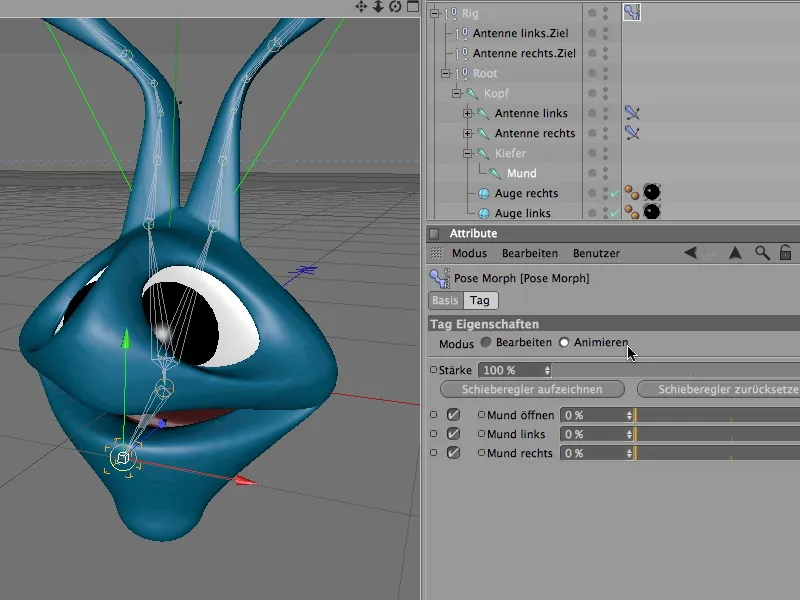Toggle the Stärke keyframe animation dot
Screen dimensions: 800x600
[433, 370]
